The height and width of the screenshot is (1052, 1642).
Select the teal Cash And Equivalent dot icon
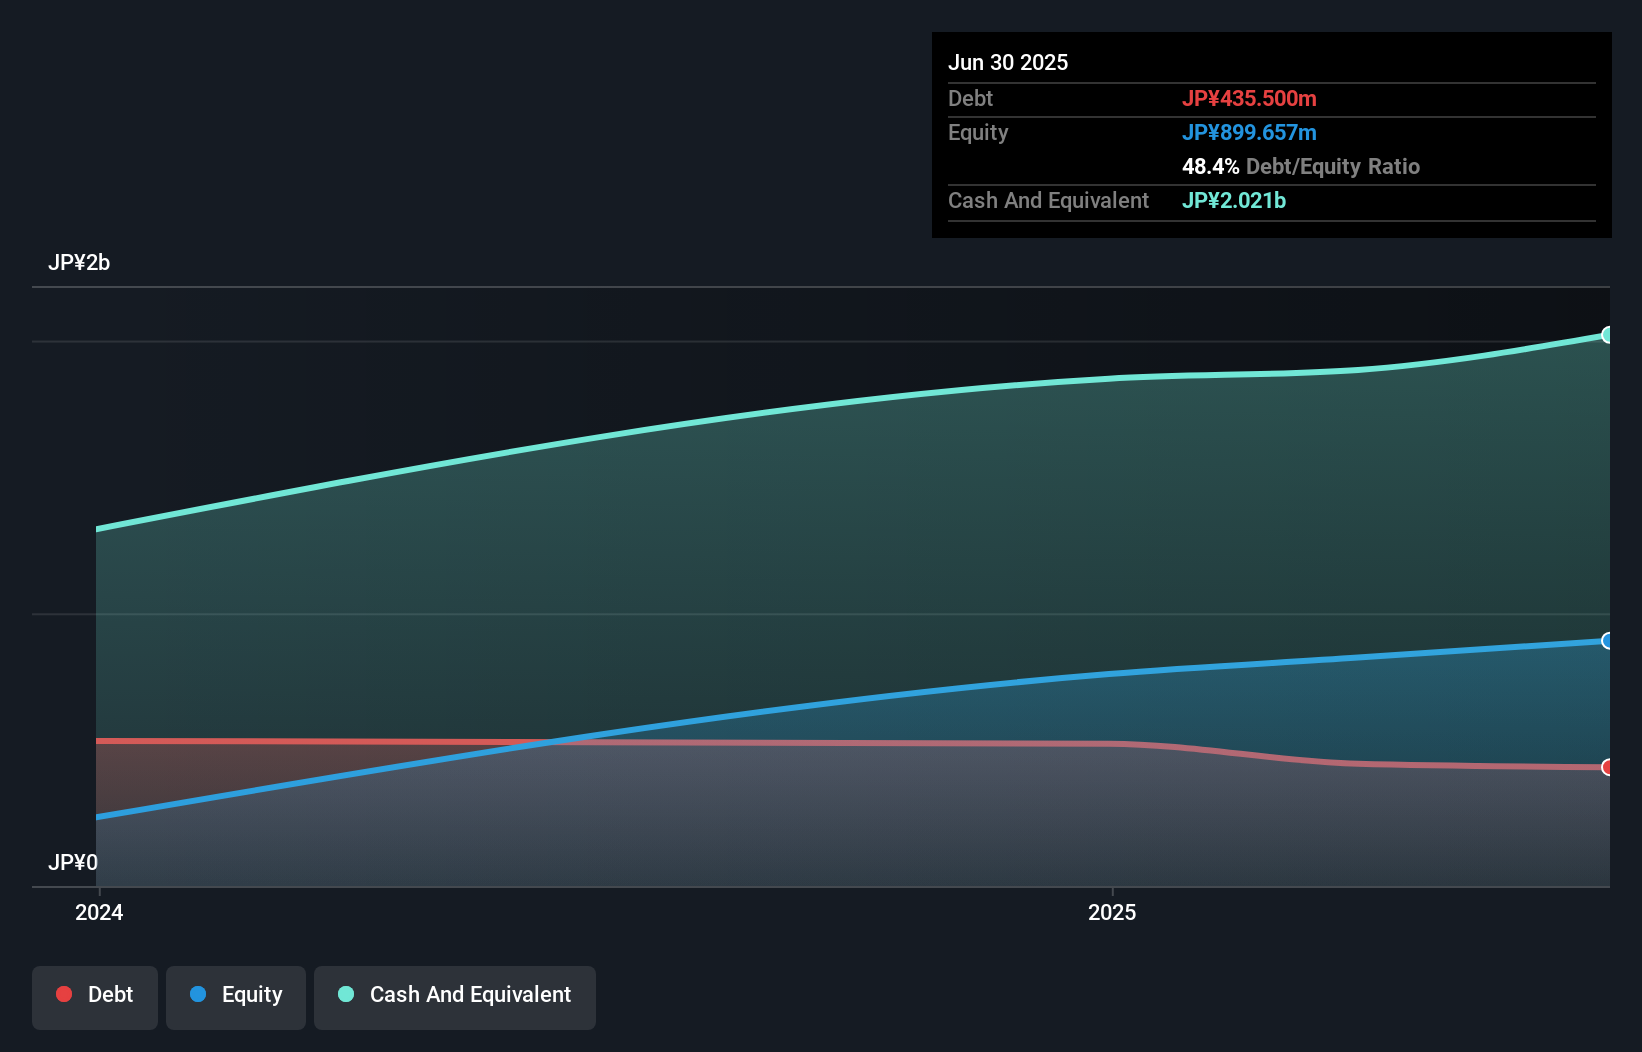click(345, 994)
